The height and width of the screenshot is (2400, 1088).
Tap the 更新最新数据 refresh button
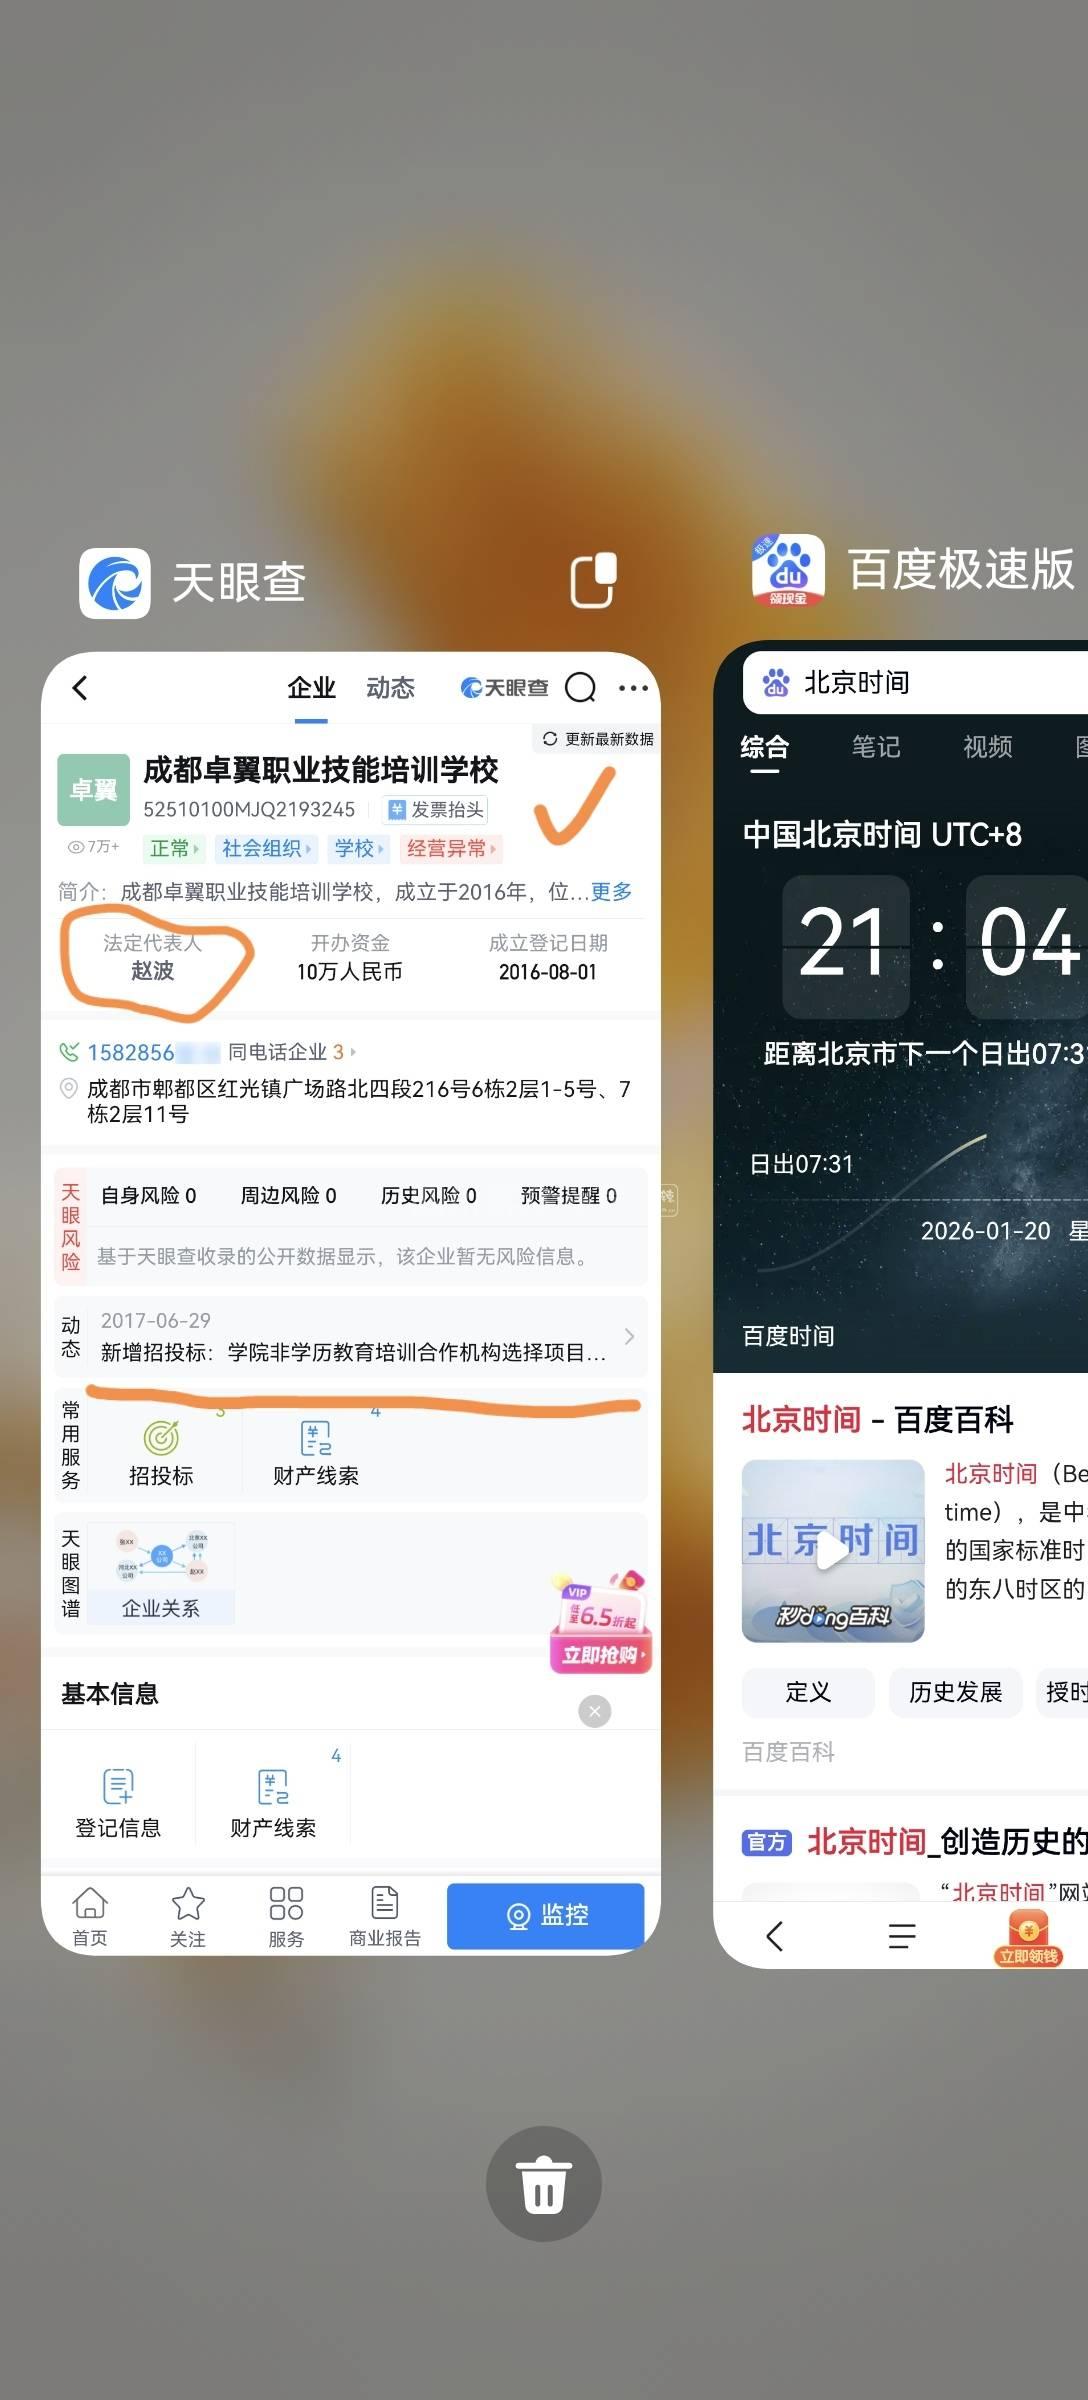pyautogui.click(x=598, y=739)
